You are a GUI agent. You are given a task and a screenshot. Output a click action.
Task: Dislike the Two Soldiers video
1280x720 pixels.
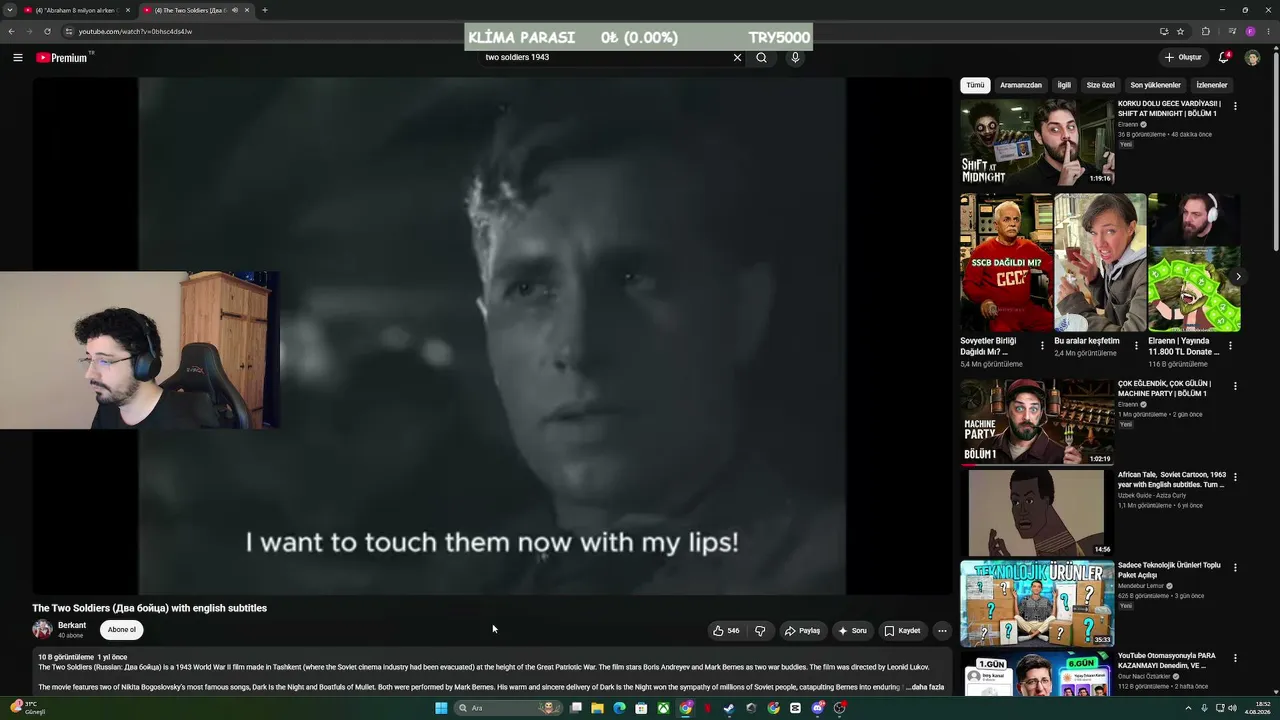[x=760, y=631]
